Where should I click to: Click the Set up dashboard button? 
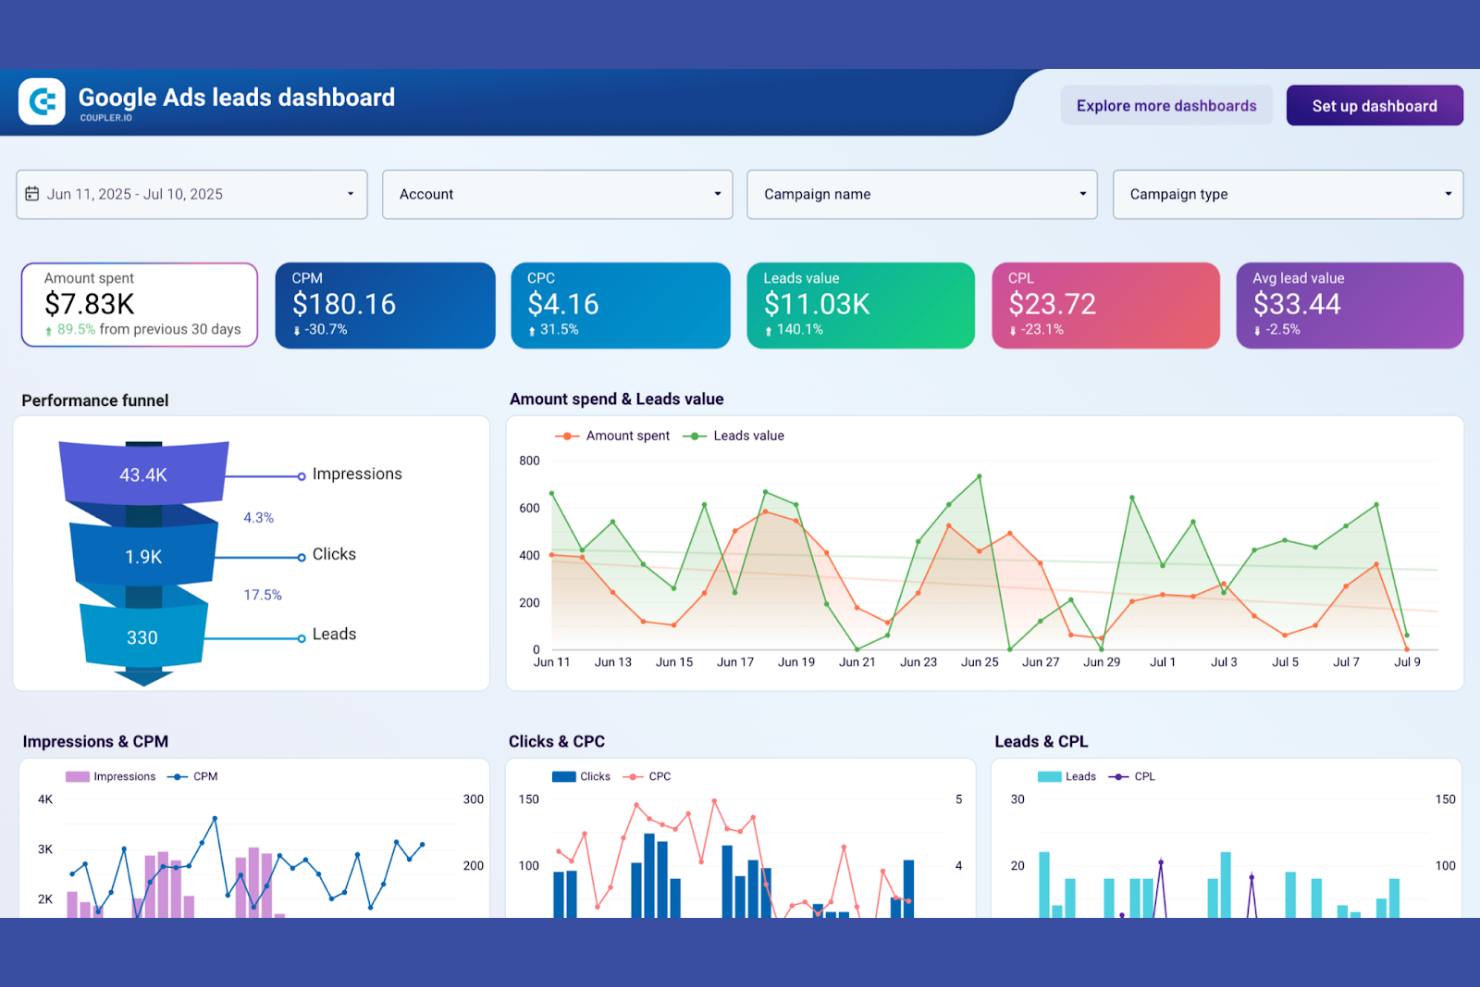[1374, 105]
